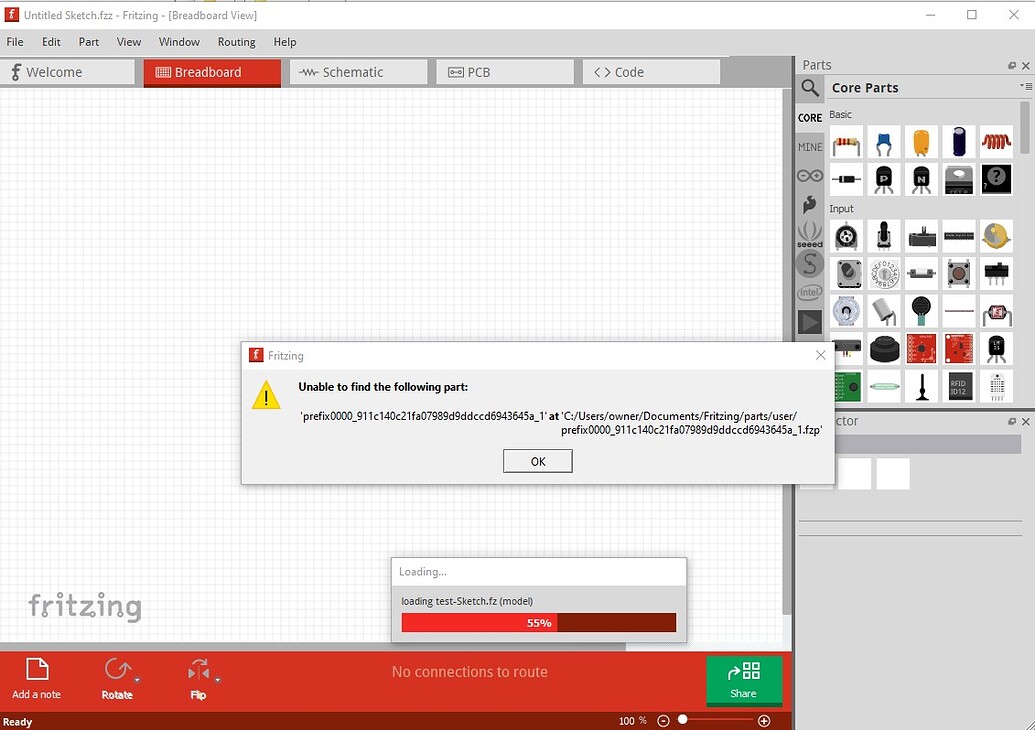Open the Arduino parts bin icon
Screen dimensions: 1035x730
[x=810, y=176]
